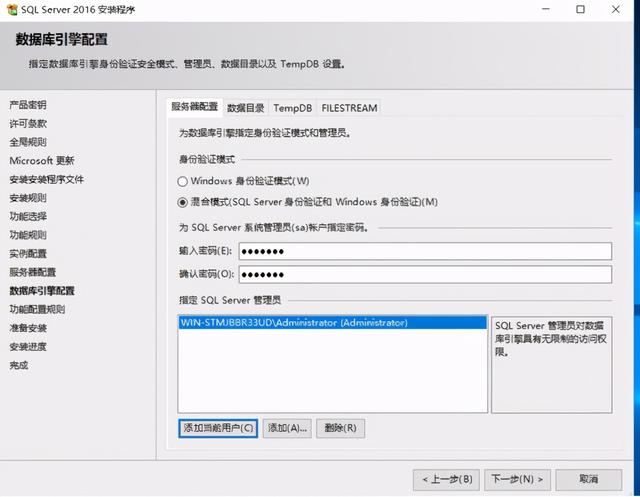Open the FILESTREAM tab
The image size is (640, 497).
349,108
